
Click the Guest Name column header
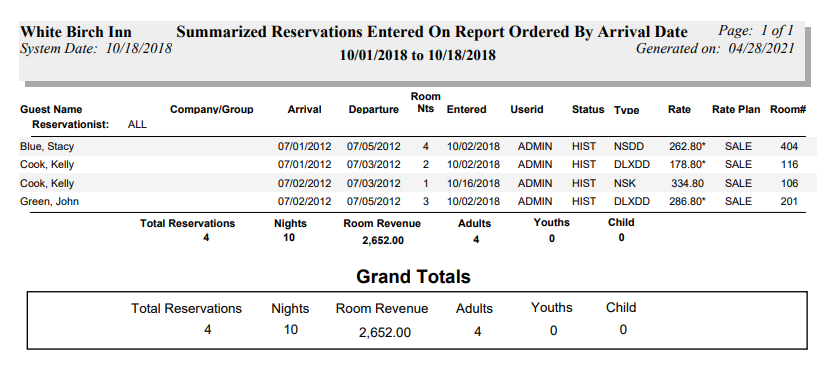coord(51,109)
